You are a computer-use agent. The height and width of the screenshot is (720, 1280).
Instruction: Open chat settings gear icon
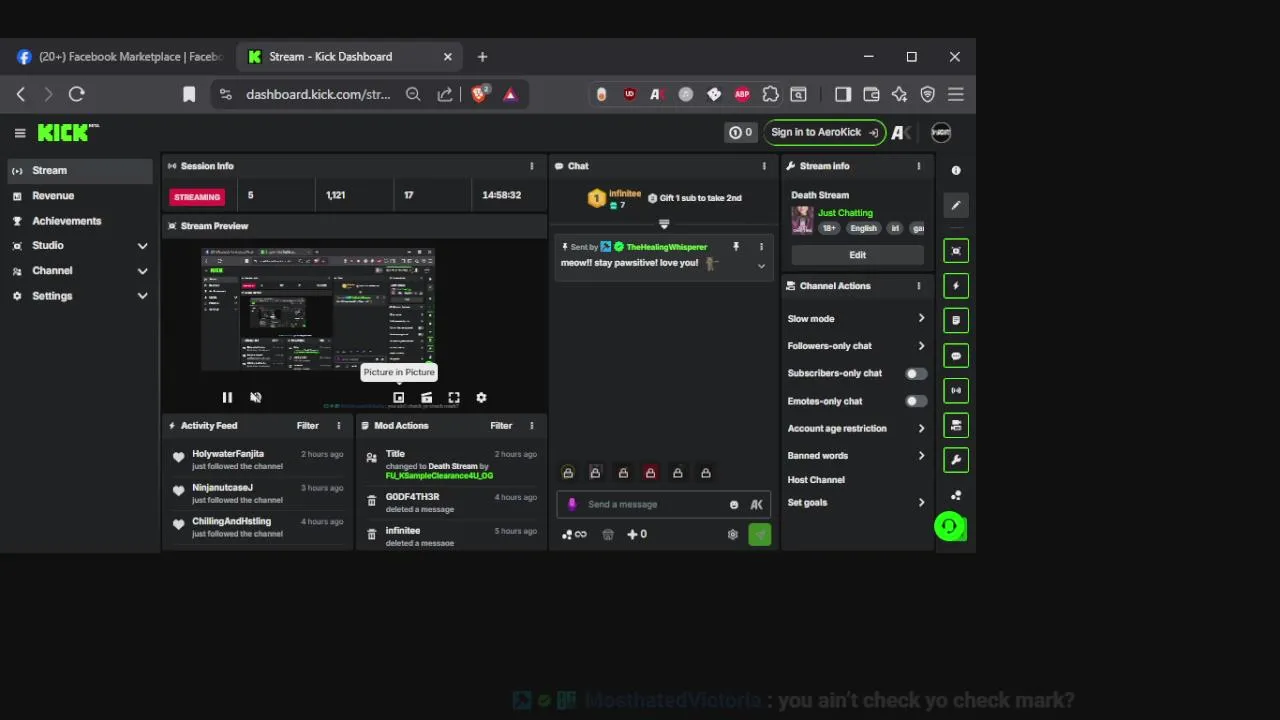coord(732,534)
